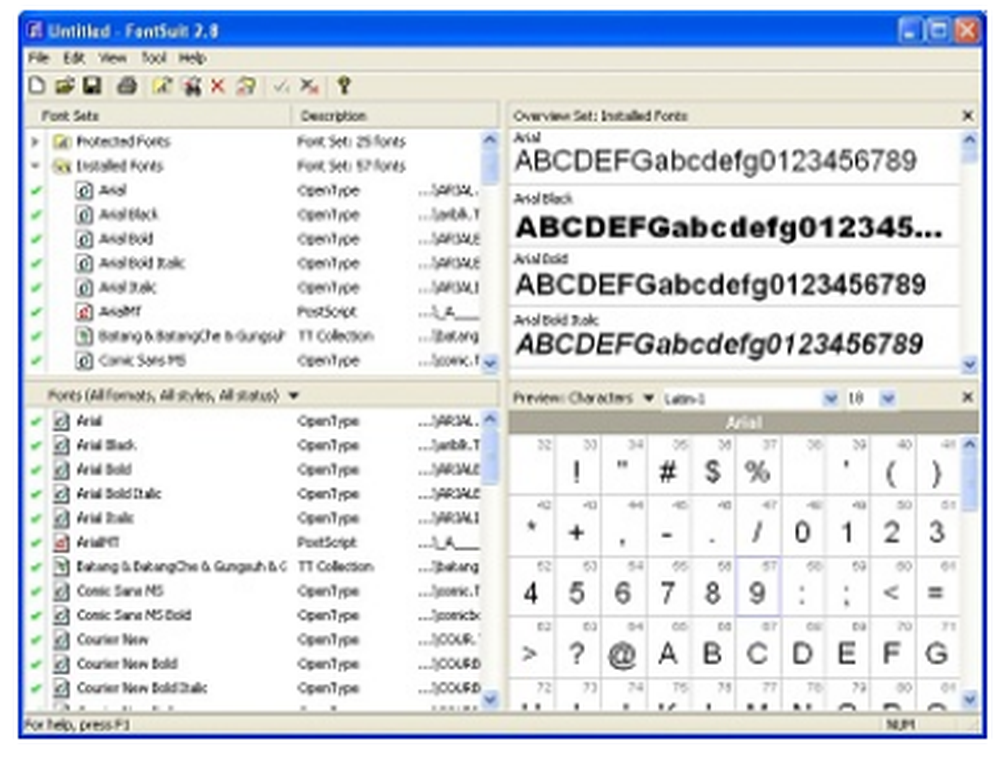Click the Installed Fonts folder icon

(61, 166)
